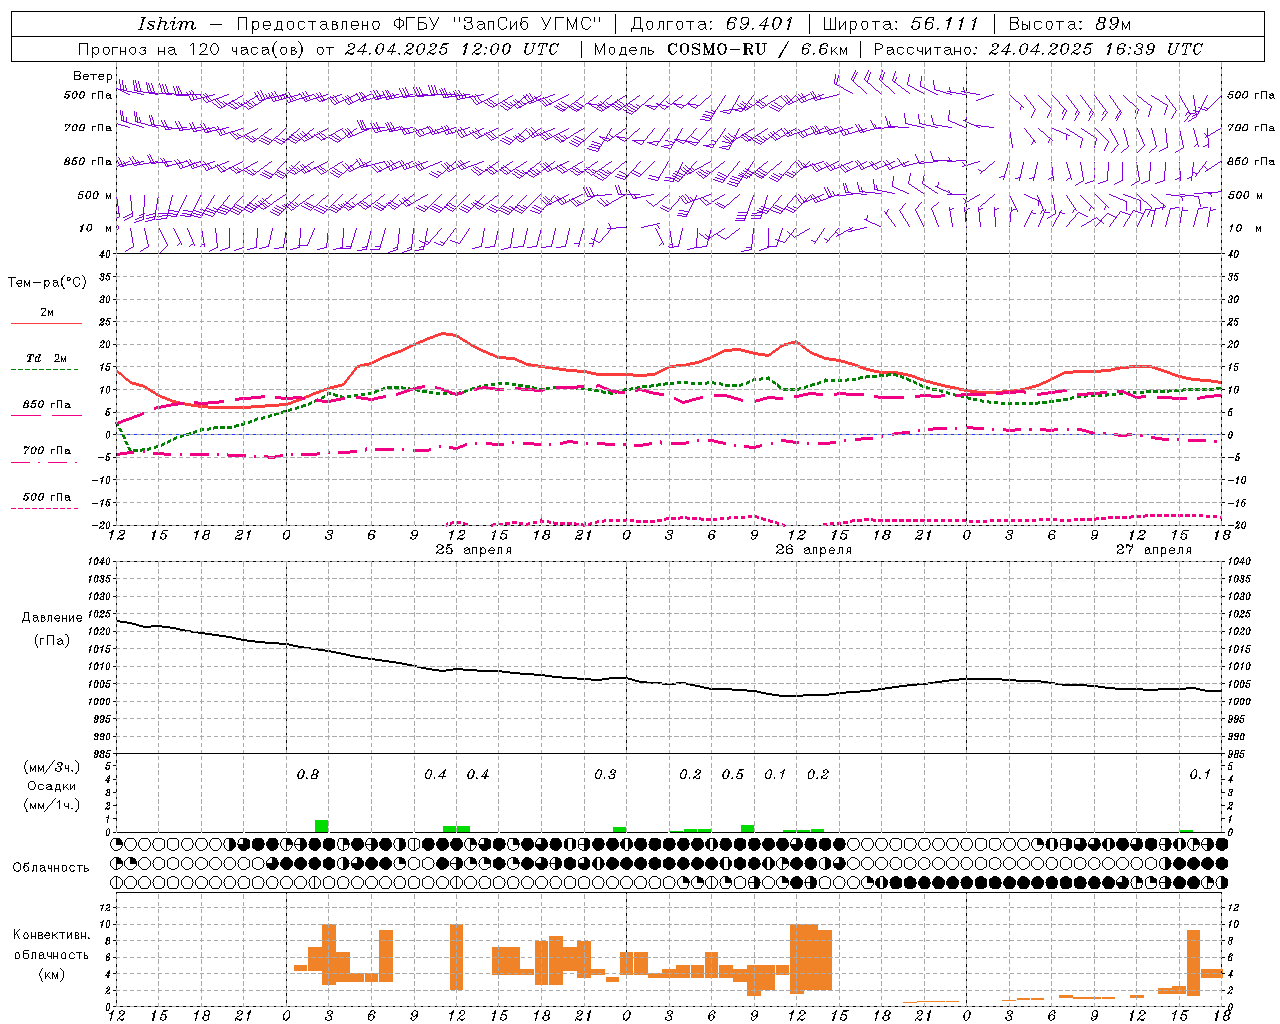Screen dimensions: 1280x1024
Task: Click the "0.3" precipitation amount
Action: pos(605,775)
